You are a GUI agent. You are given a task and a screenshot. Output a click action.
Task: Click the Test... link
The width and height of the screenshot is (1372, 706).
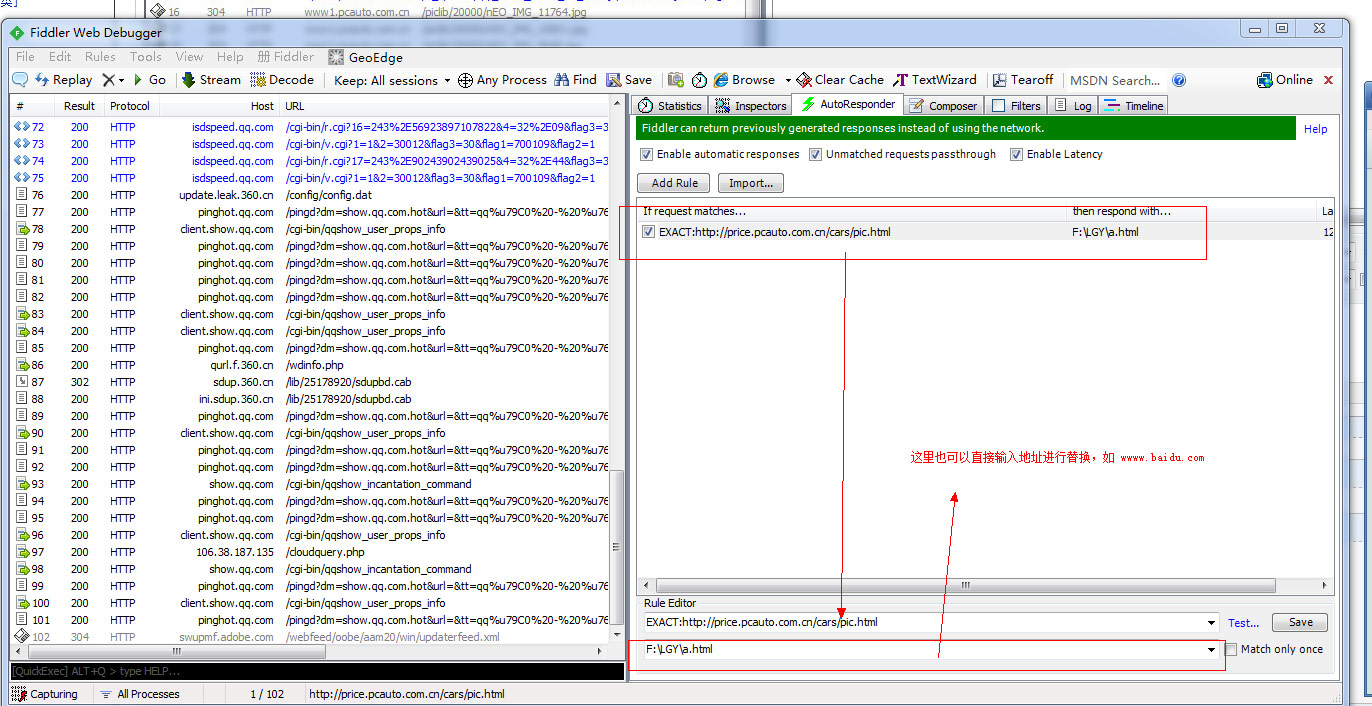1243,622
